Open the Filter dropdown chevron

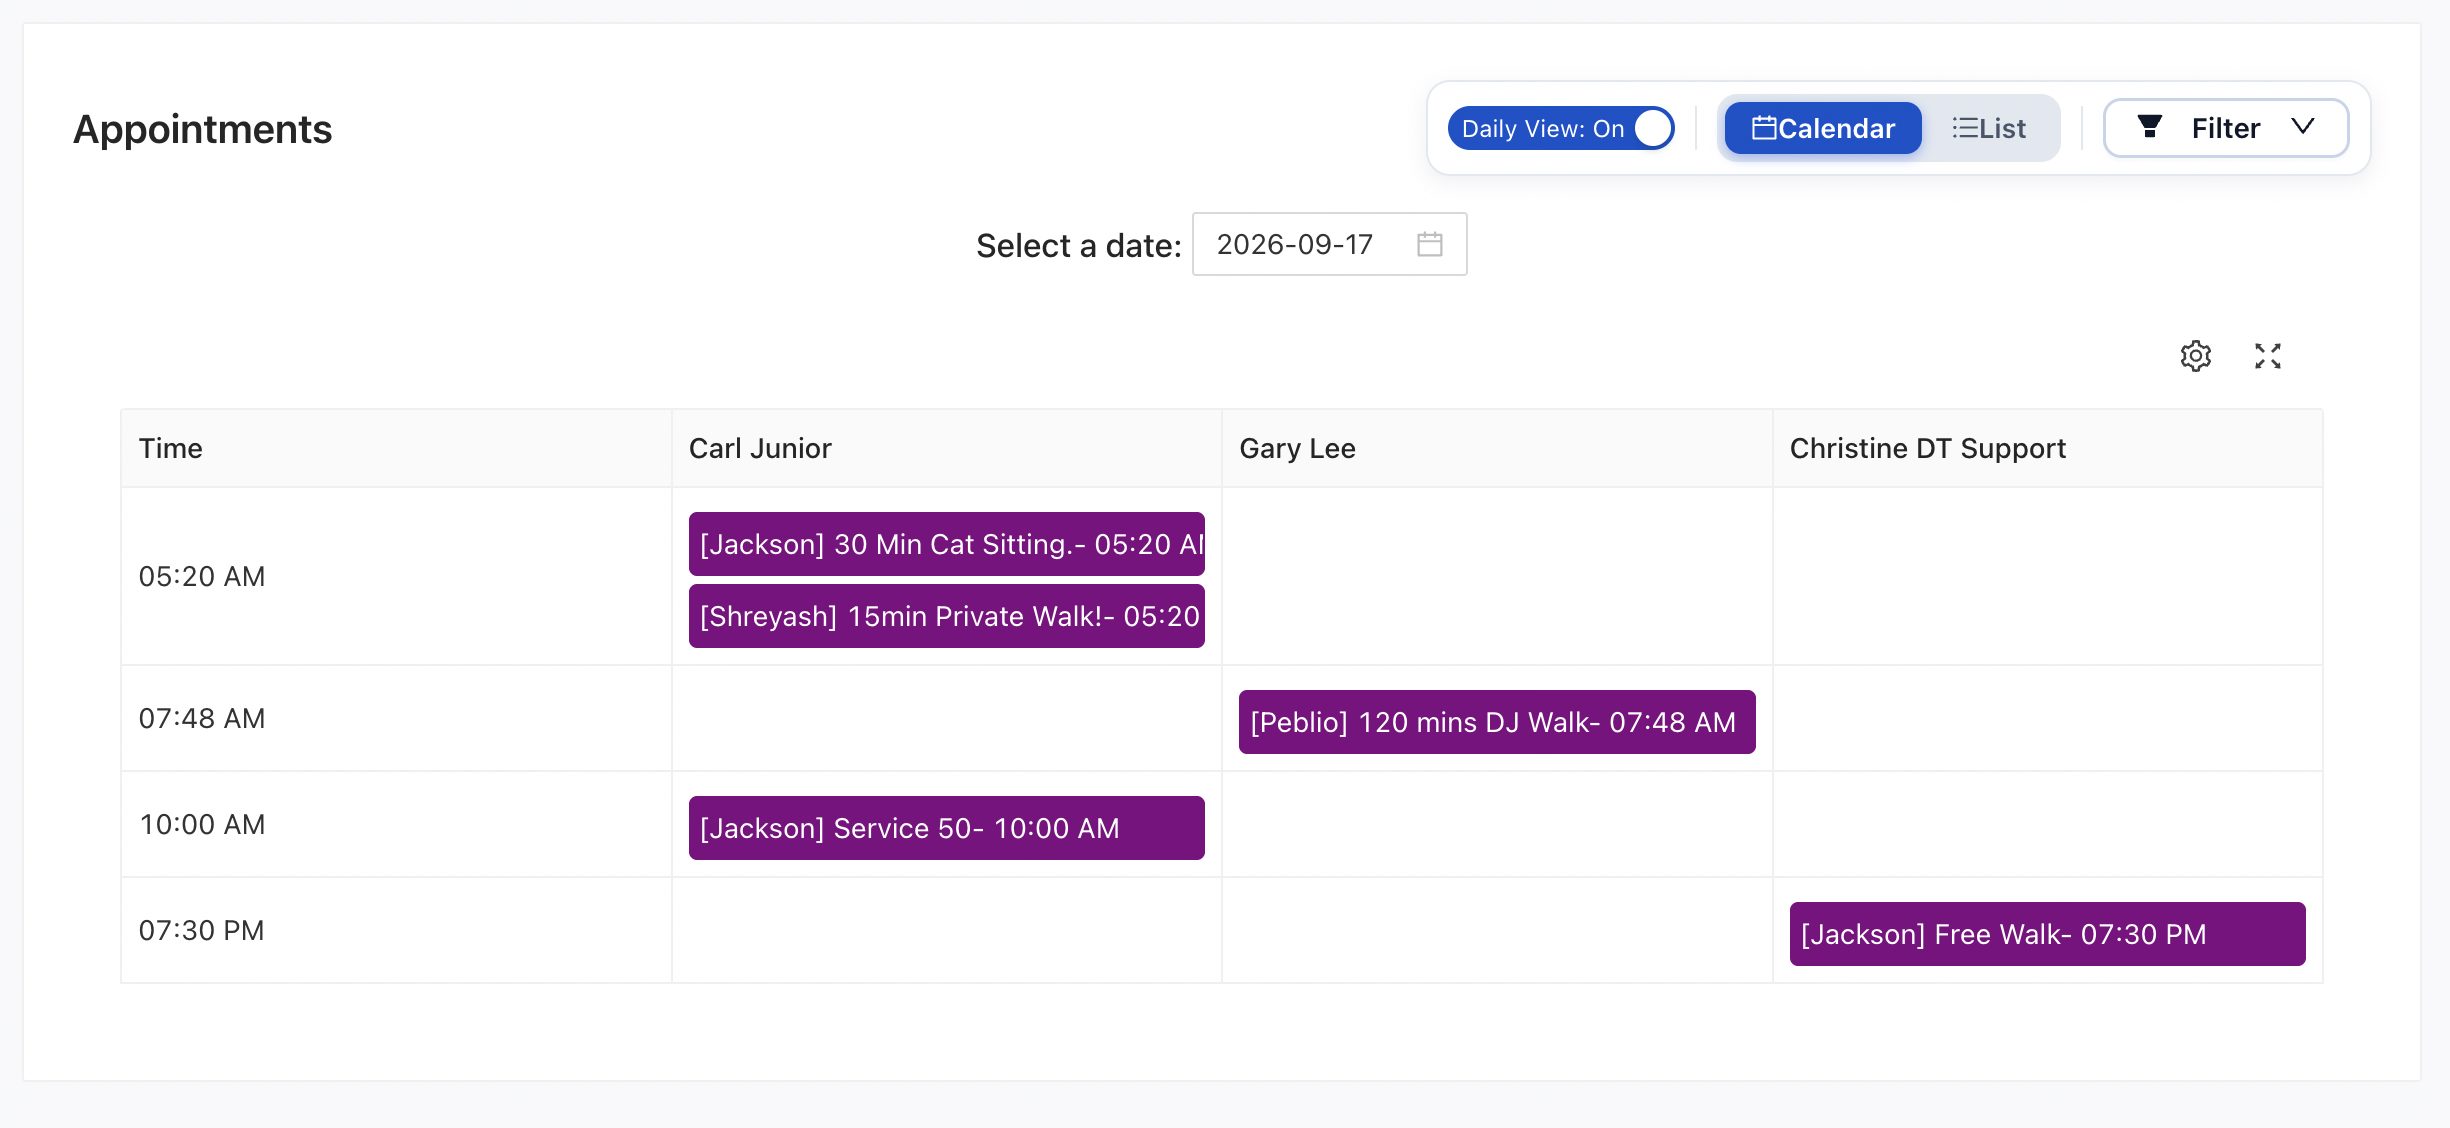2302,127
